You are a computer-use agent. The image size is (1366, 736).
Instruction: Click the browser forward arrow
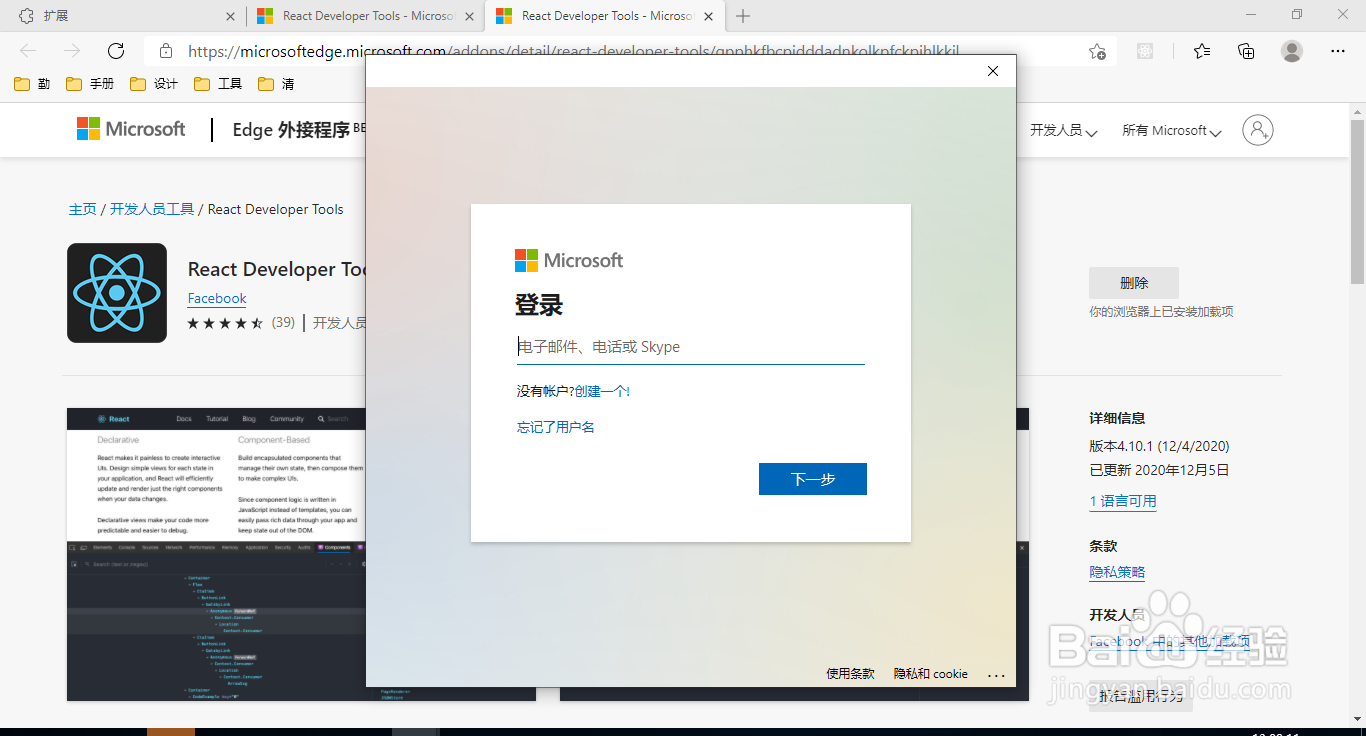tap(72, 51)
